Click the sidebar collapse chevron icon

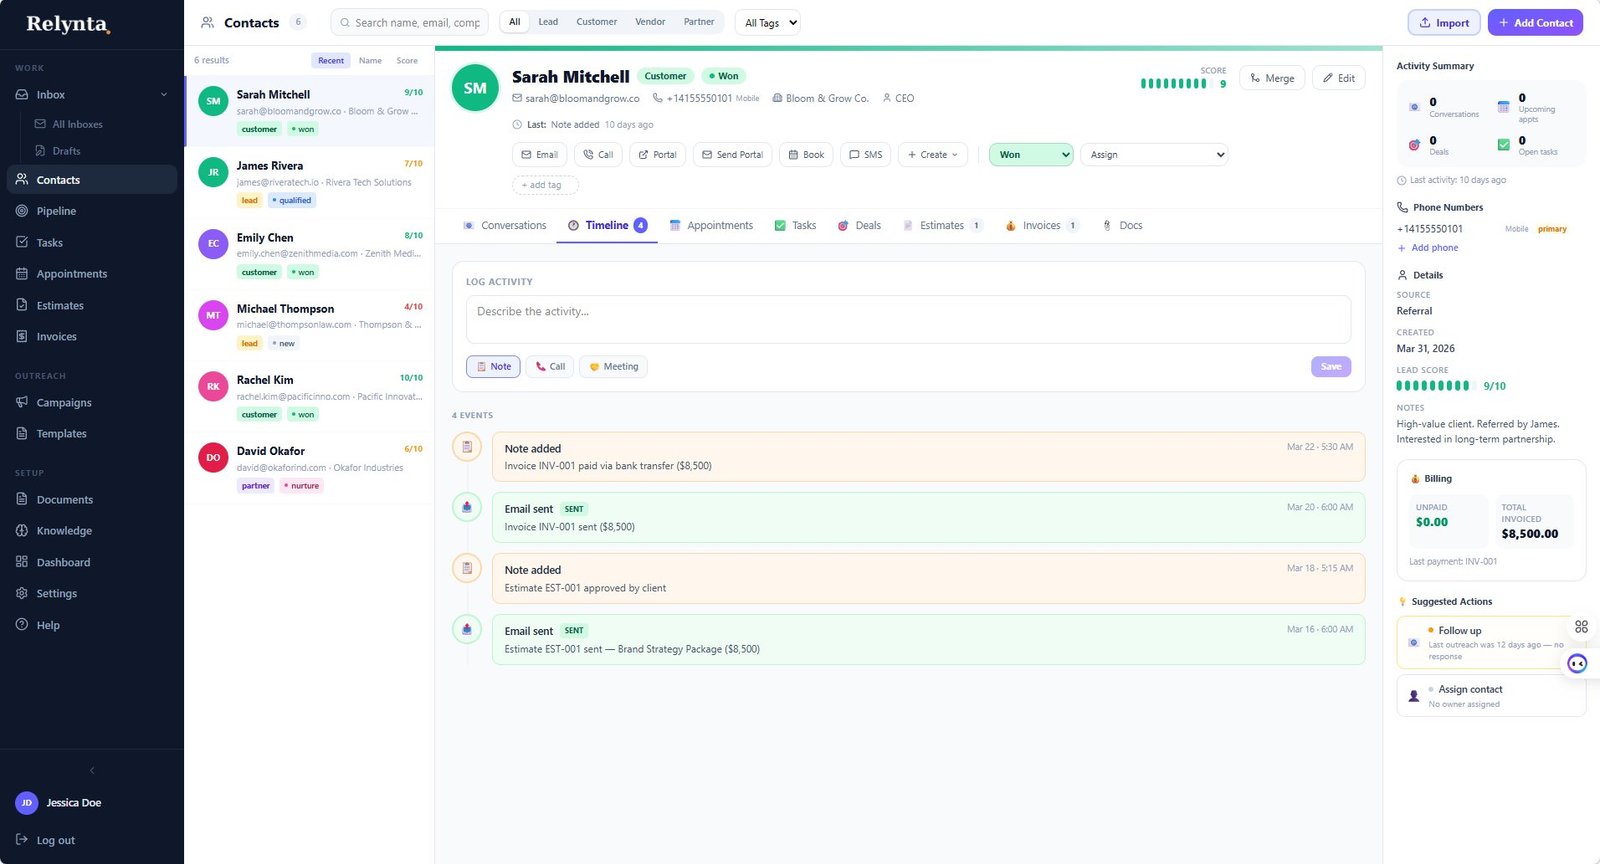(92, 770)
